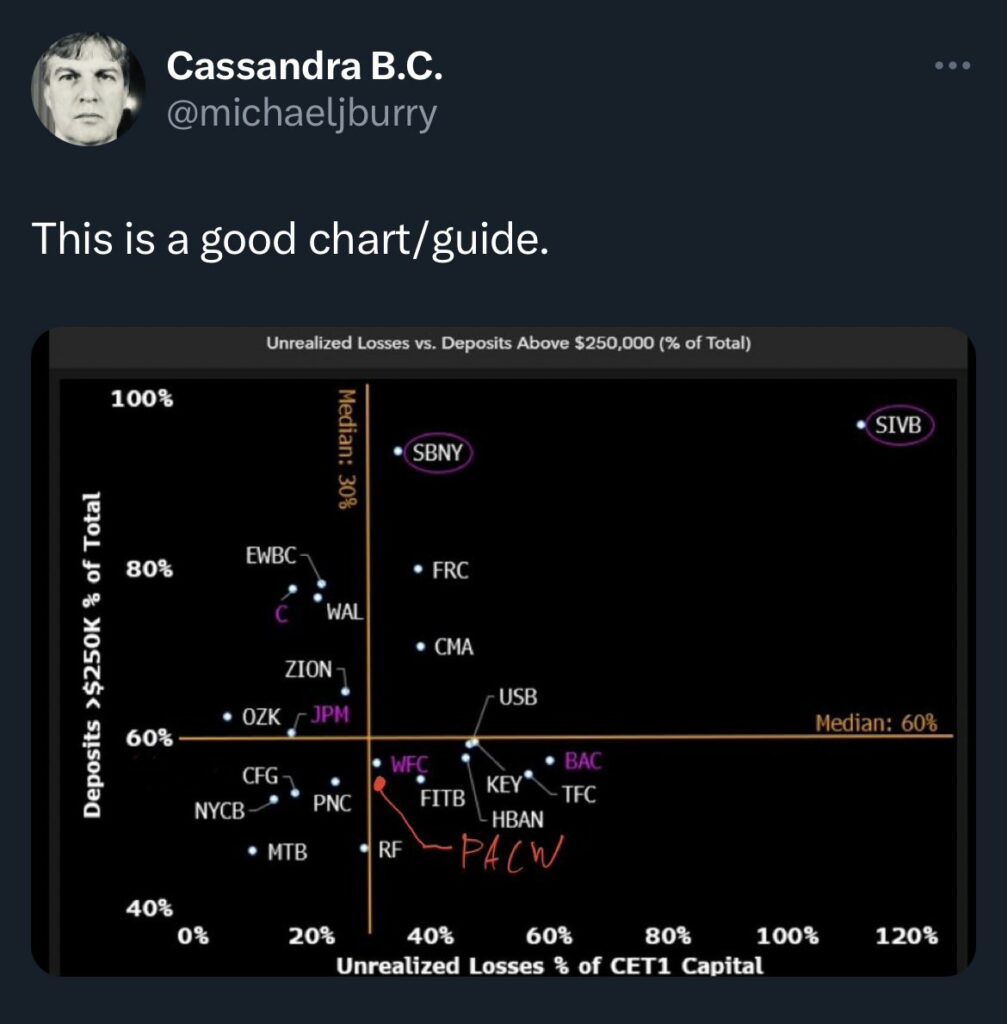Click the CMA data point label

click(453, 647)
